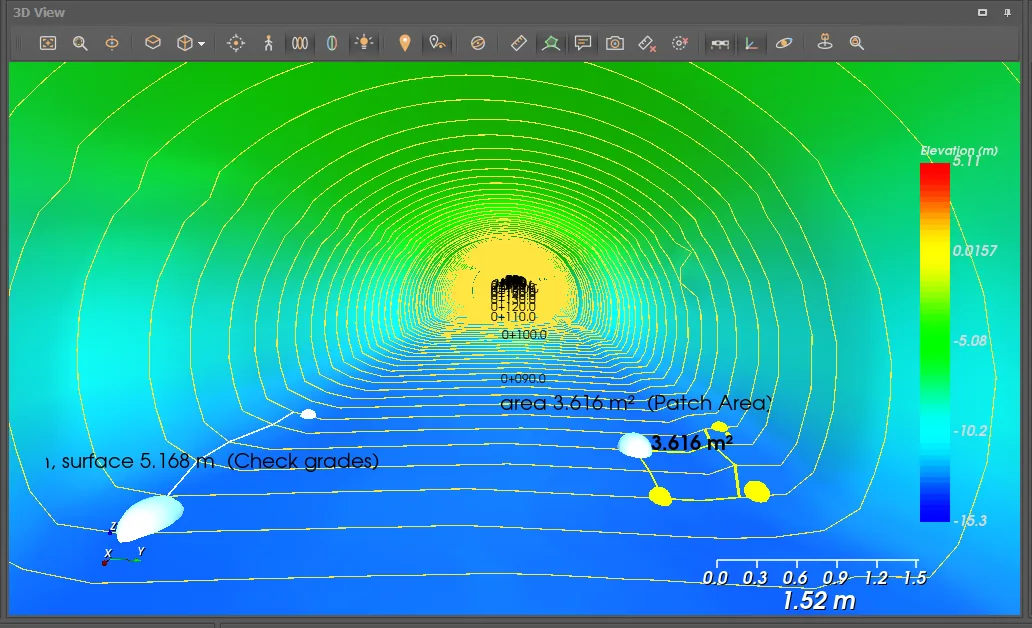Click the zoom lock magnifier icon
The image size is (1032, 628).
click(x=856, y=43)
